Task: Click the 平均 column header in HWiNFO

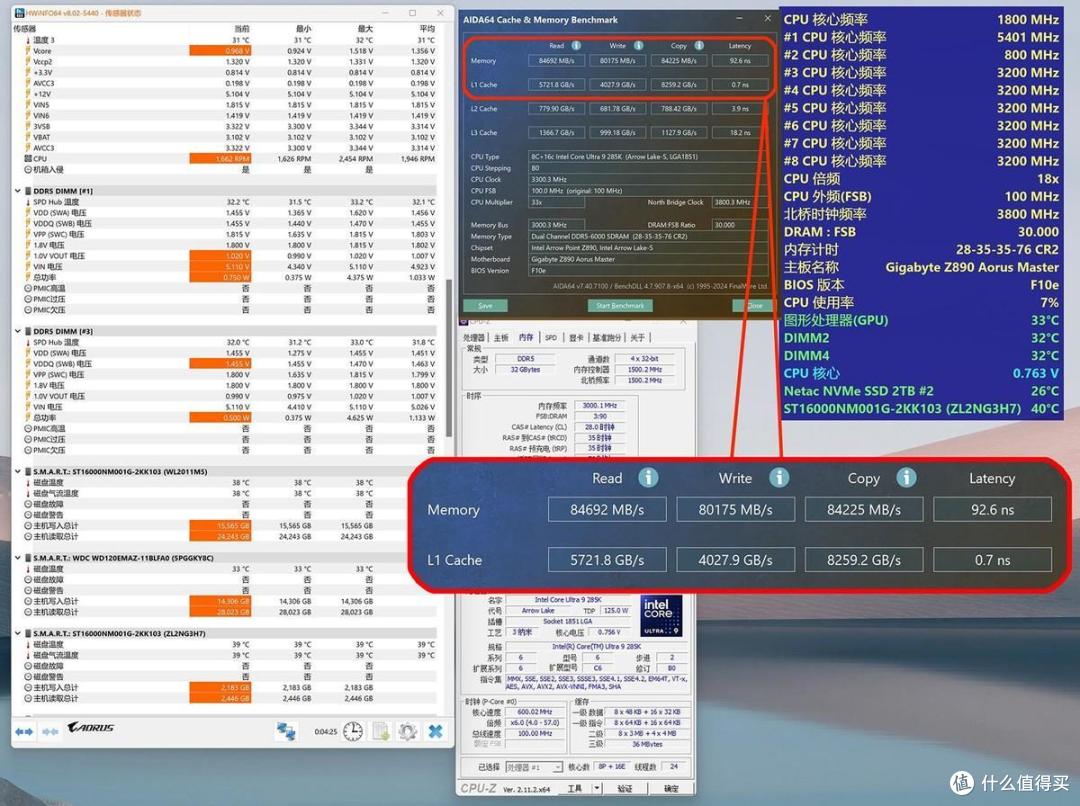Action: tap(427, 29)
